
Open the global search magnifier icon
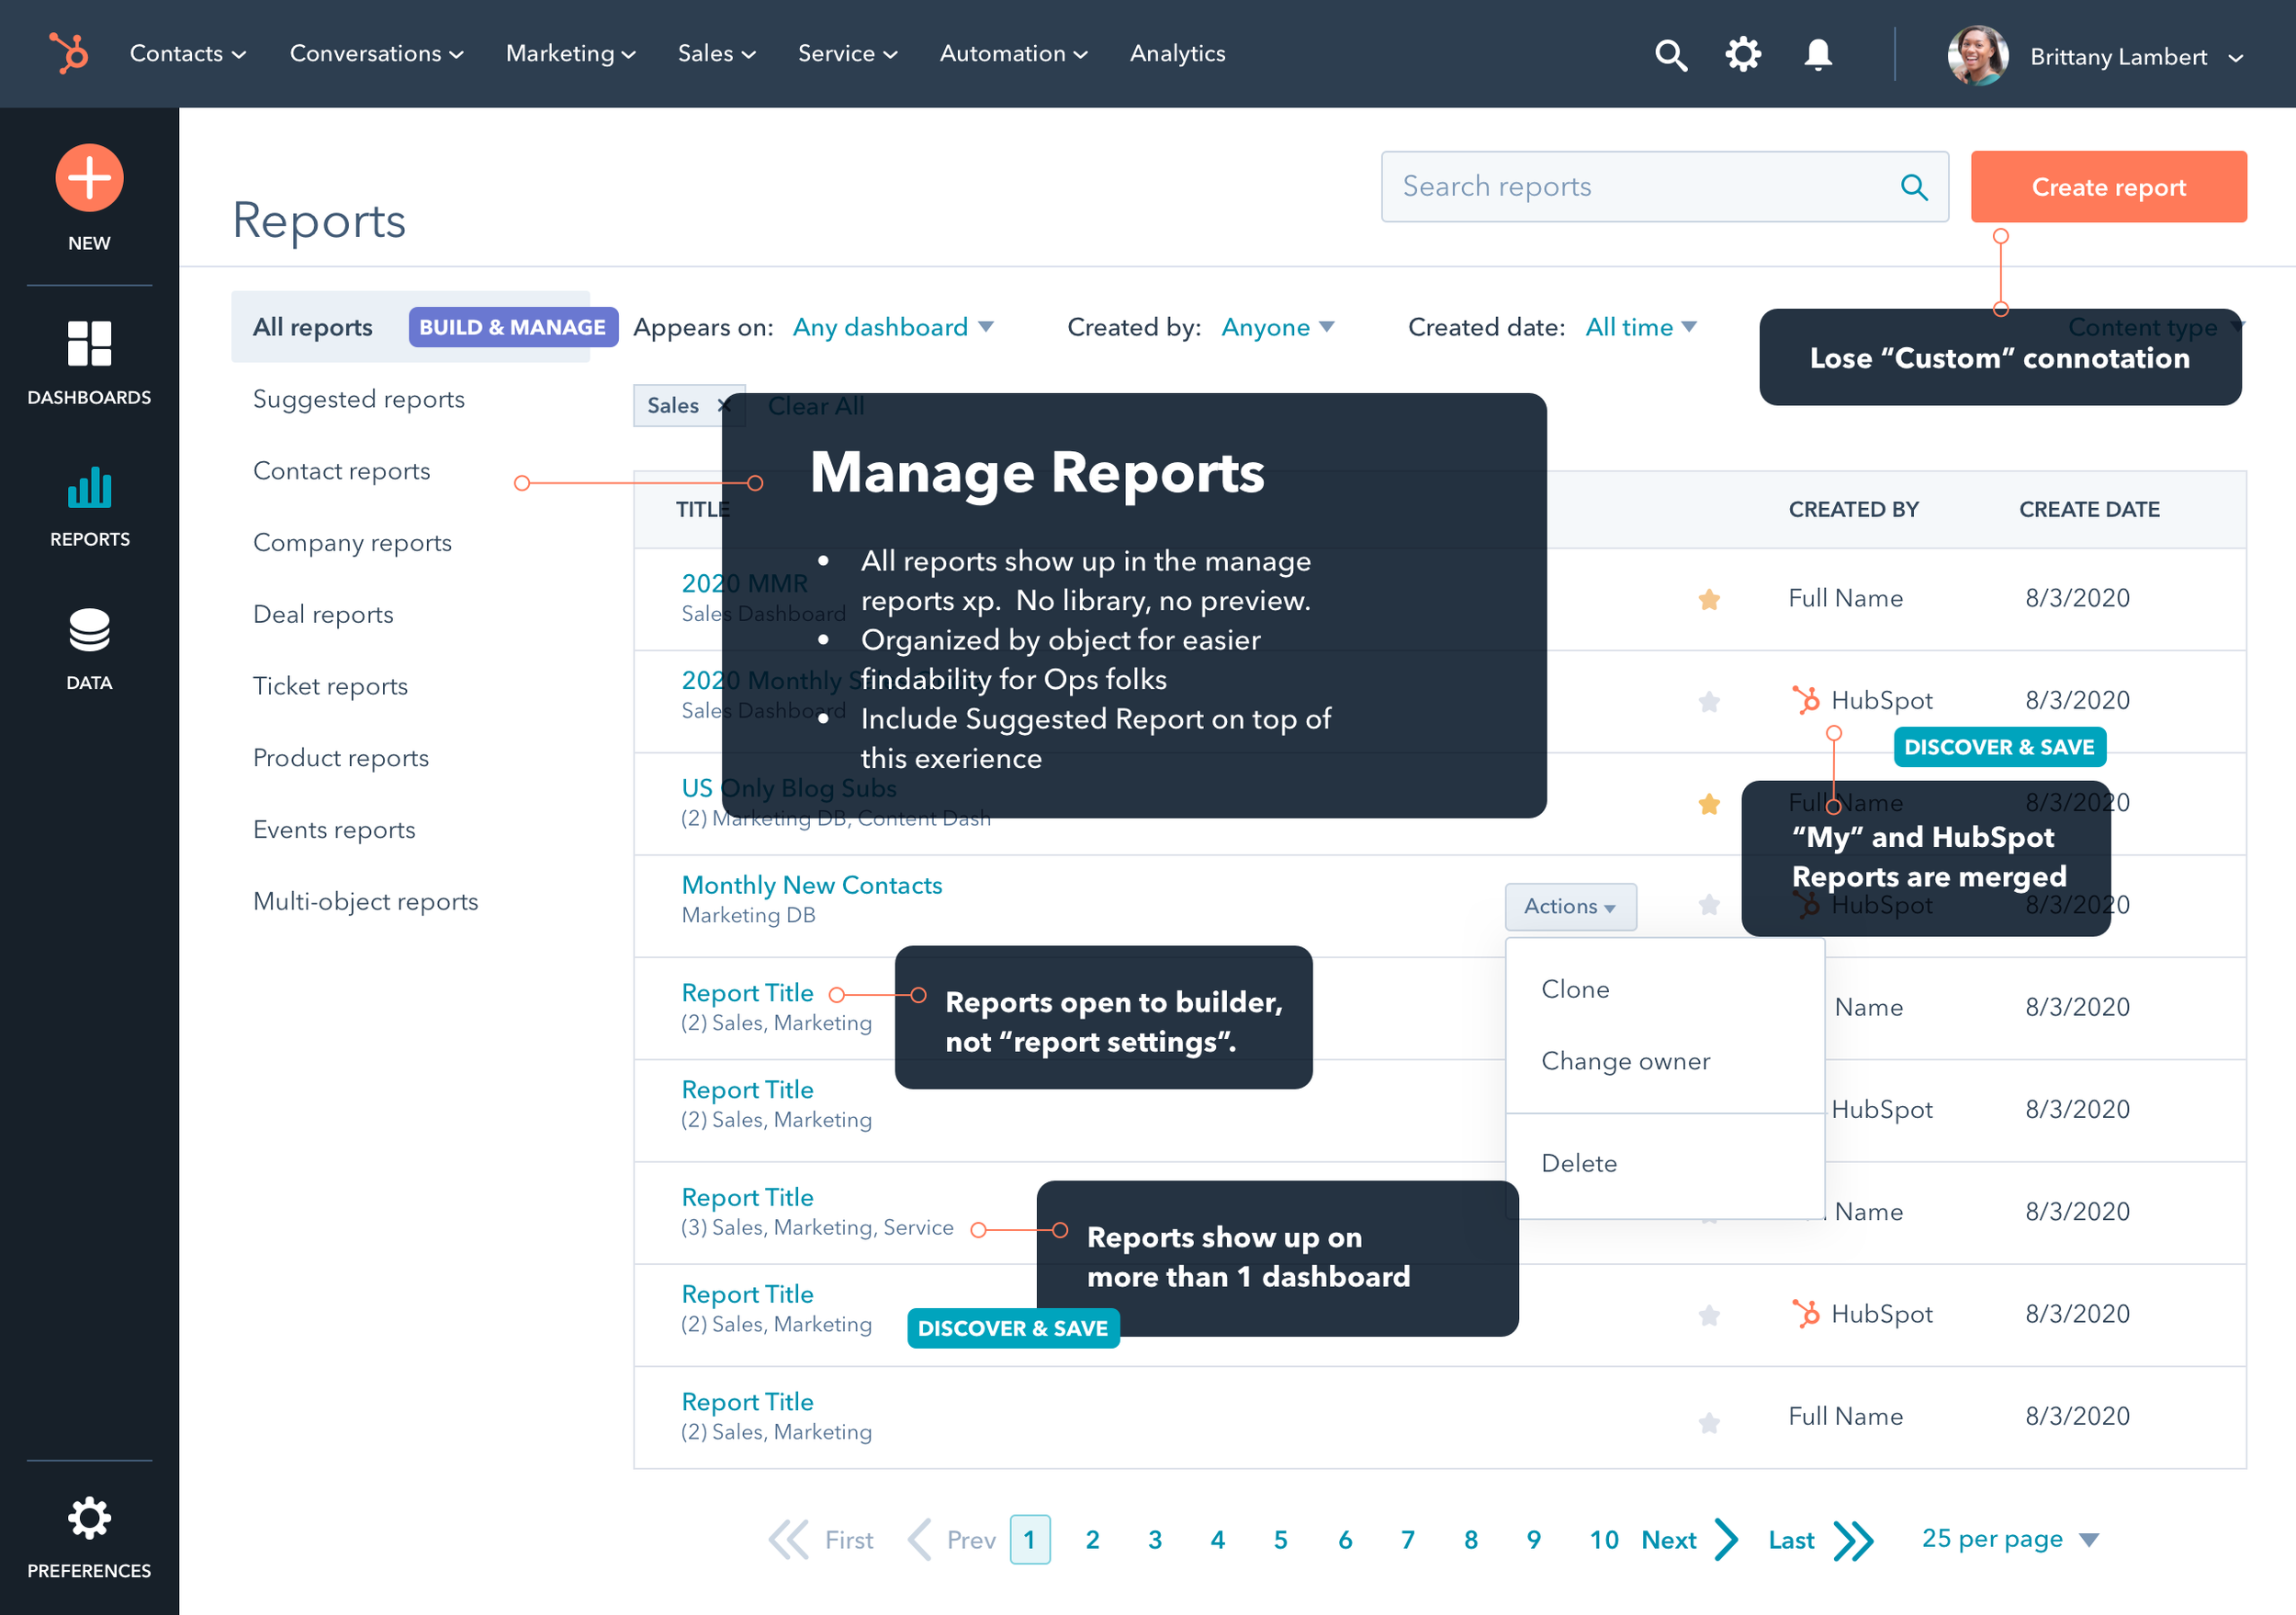pyautogui.click(x=1671, y=55)
